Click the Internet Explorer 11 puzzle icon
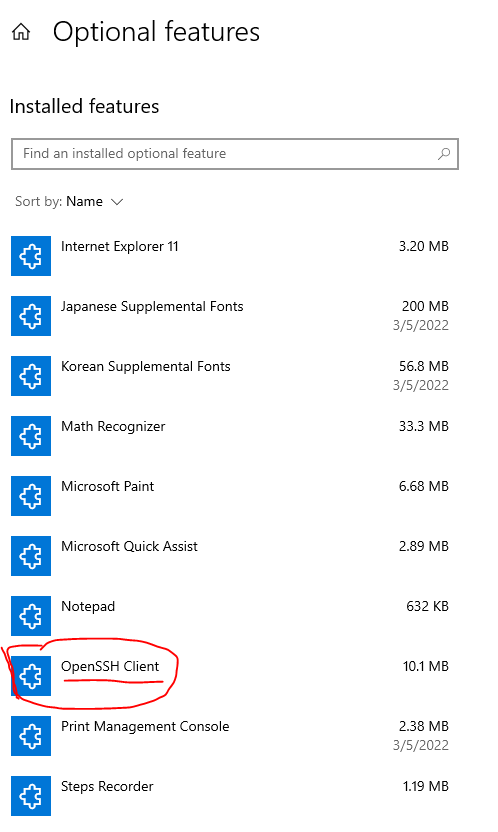The height and width of the screenshot is (832, 498). (x=31, y=256)
